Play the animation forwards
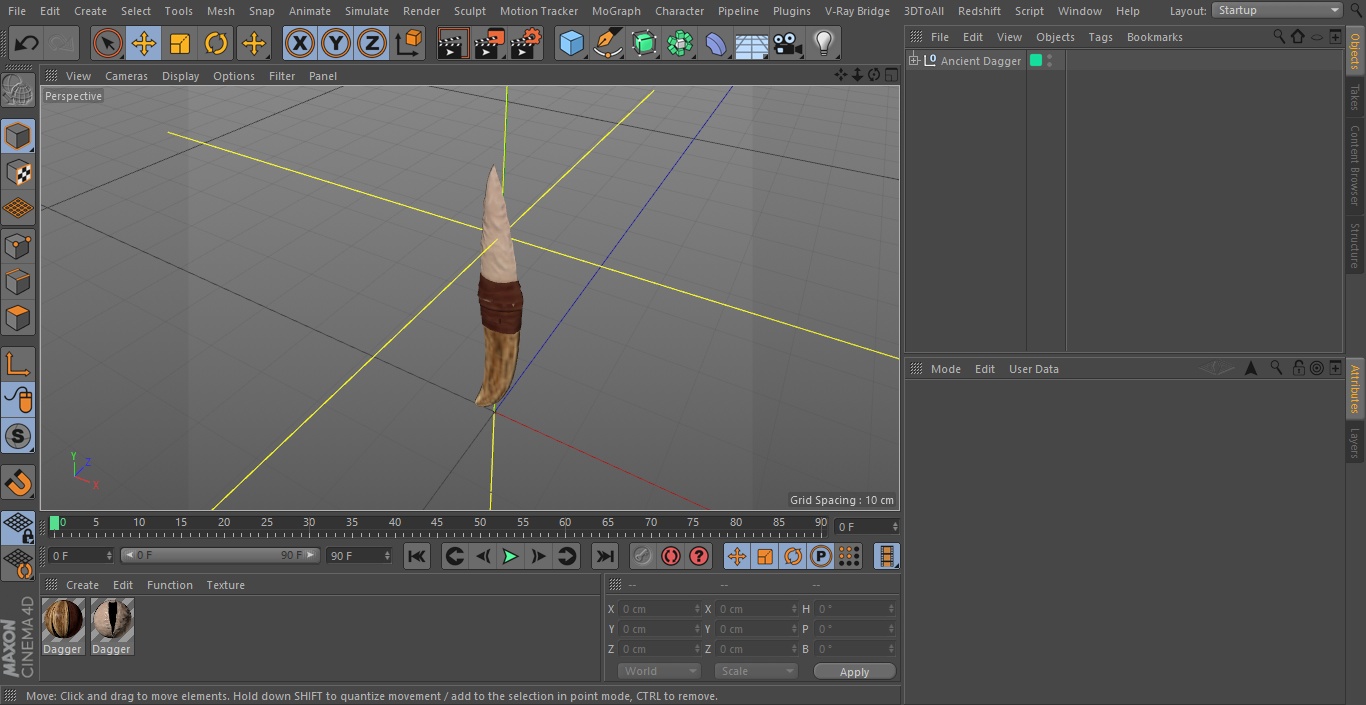 click(x=510, y=556)
